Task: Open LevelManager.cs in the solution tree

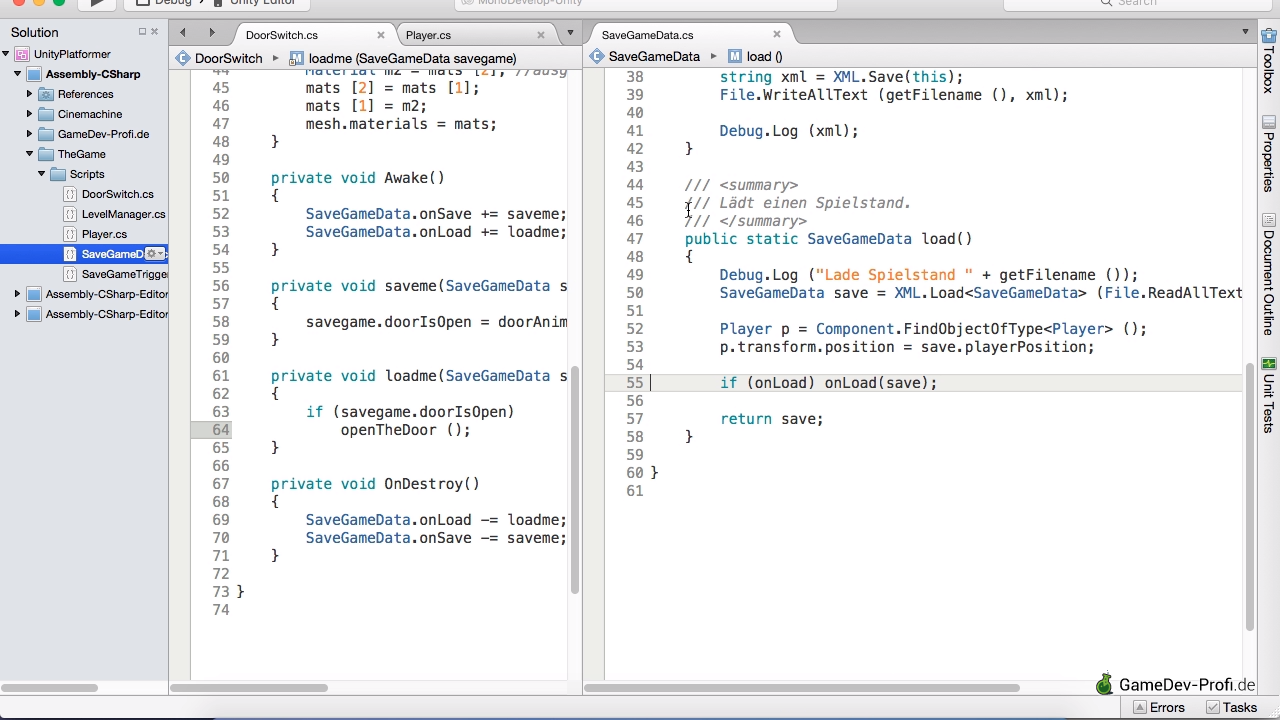Action: click(123, 214)
